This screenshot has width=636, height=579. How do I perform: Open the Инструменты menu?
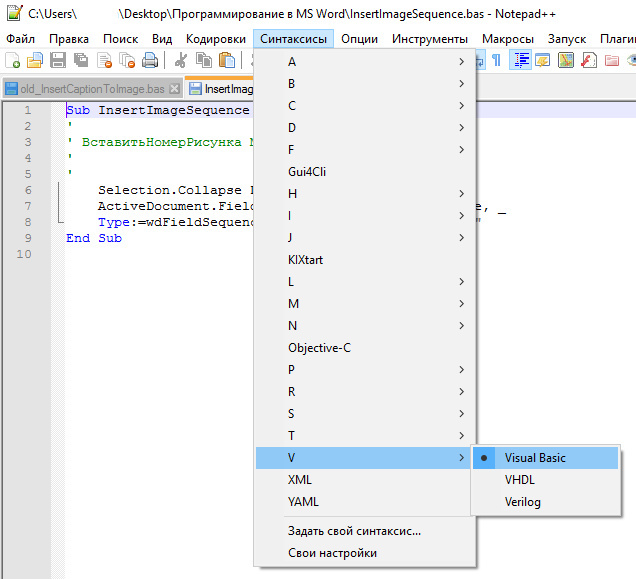tap(430, 39)
